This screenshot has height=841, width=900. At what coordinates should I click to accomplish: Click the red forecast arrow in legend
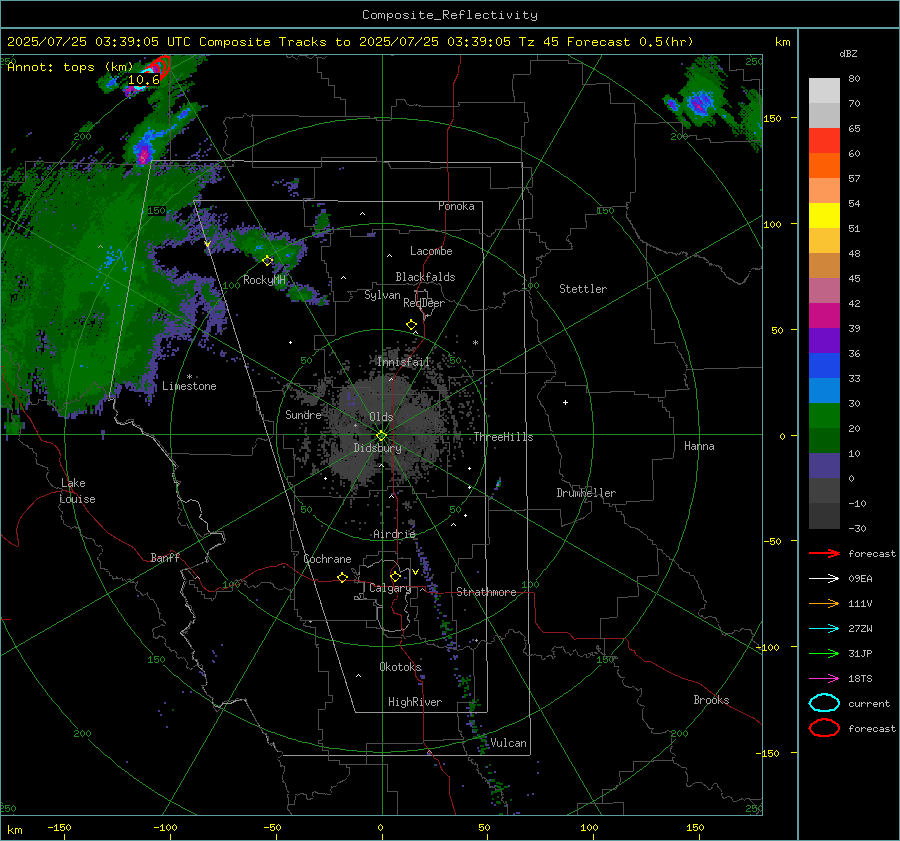coord(824,553)
